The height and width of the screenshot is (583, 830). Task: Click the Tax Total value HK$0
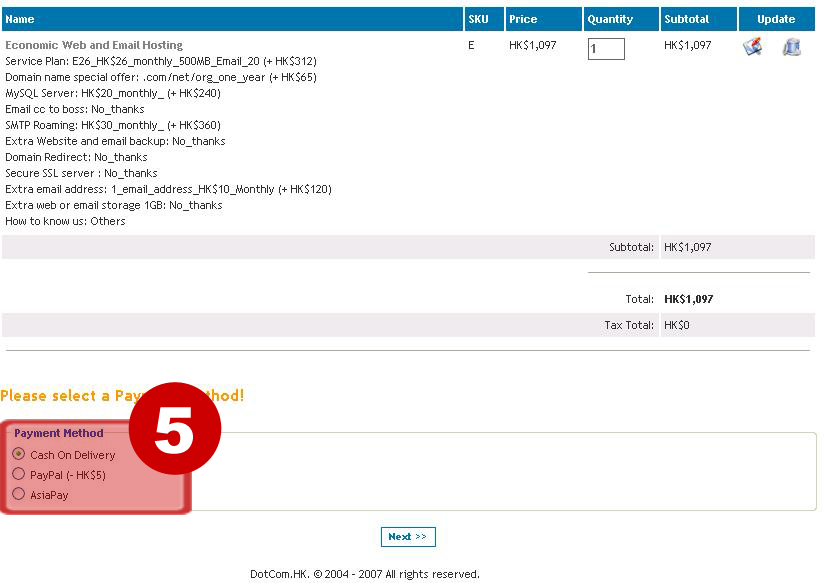click(x=676, y=325)
